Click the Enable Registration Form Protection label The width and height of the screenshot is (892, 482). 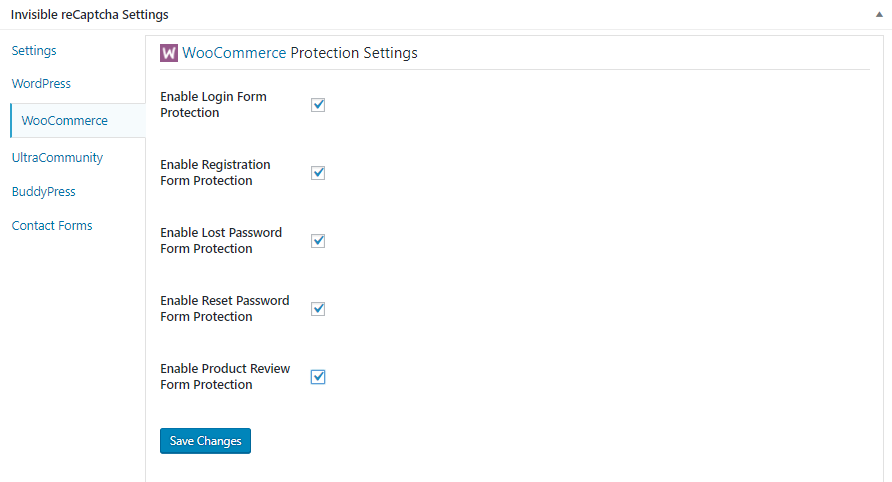coord(215,173)
